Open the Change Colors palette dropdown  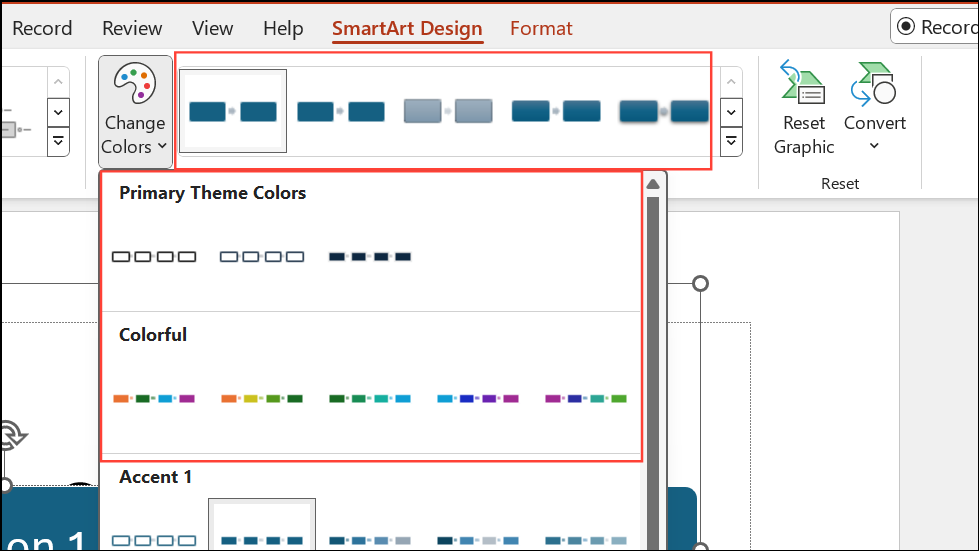tap(135, 111)
